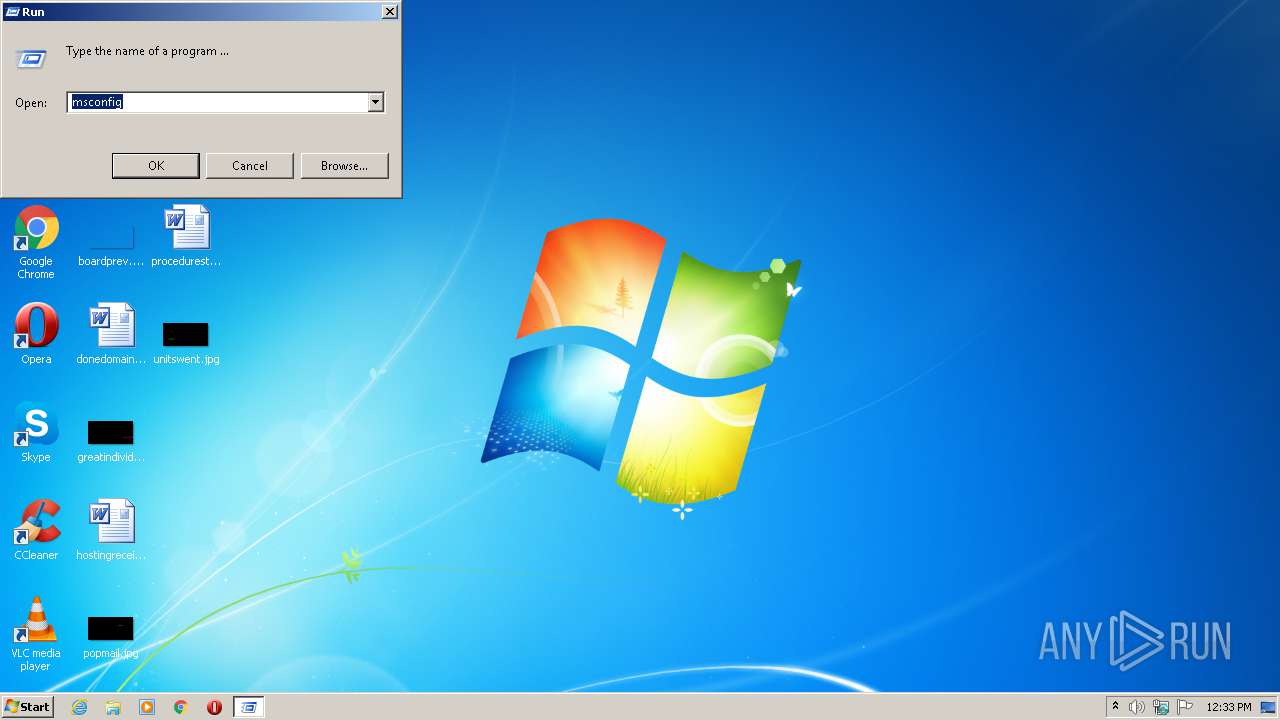Image resolution: width=1280 pixels, height=720 pixels.
Task: Show hidden system tray icons
Action: (x=1115, y=707)
